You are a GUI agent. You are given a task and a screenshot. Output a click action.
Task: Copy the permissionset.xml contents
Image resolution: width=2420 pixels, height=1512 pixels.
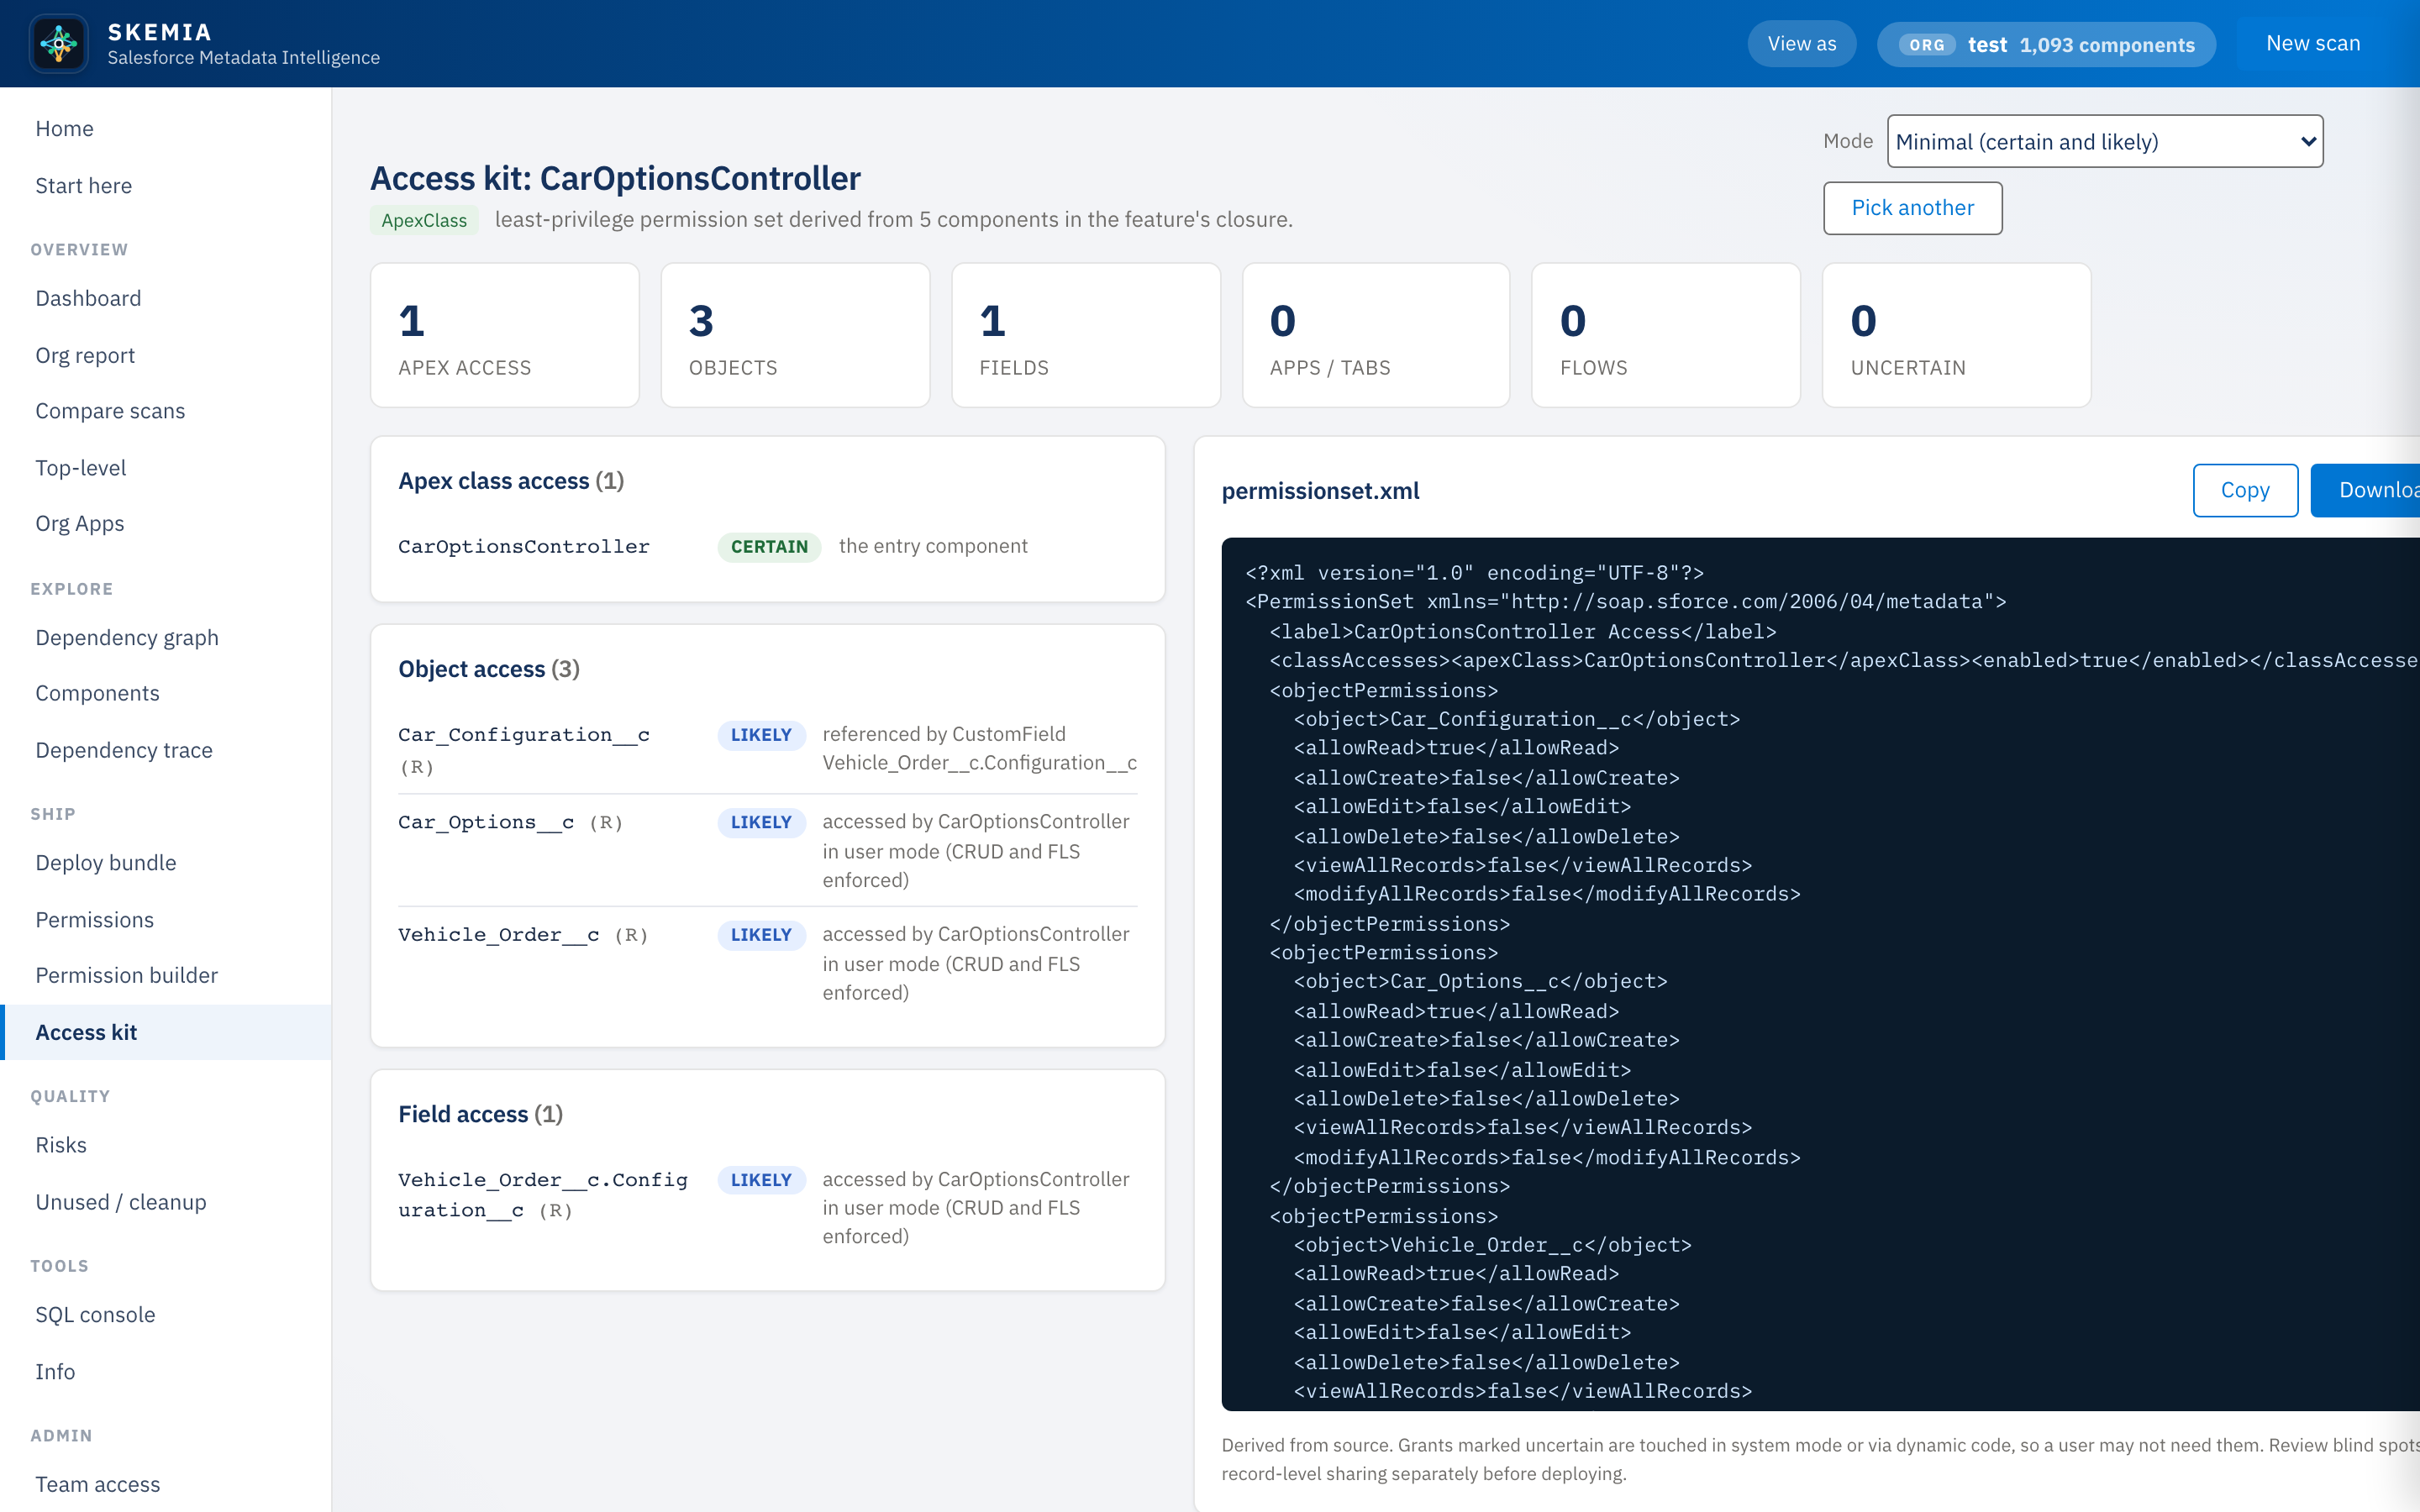pos(2245,490)
